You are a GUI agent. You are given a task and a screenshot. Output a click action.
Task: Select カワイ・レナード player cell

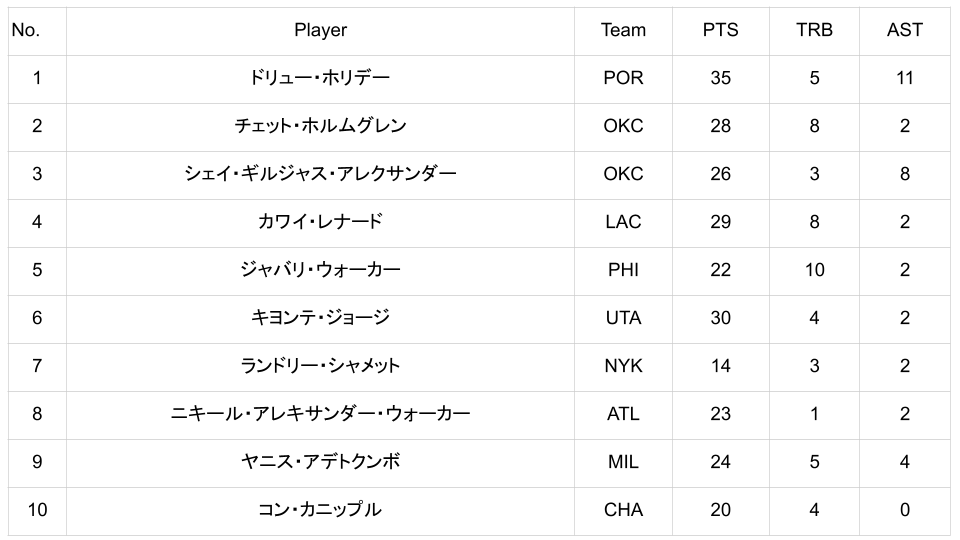pos(320,222)
